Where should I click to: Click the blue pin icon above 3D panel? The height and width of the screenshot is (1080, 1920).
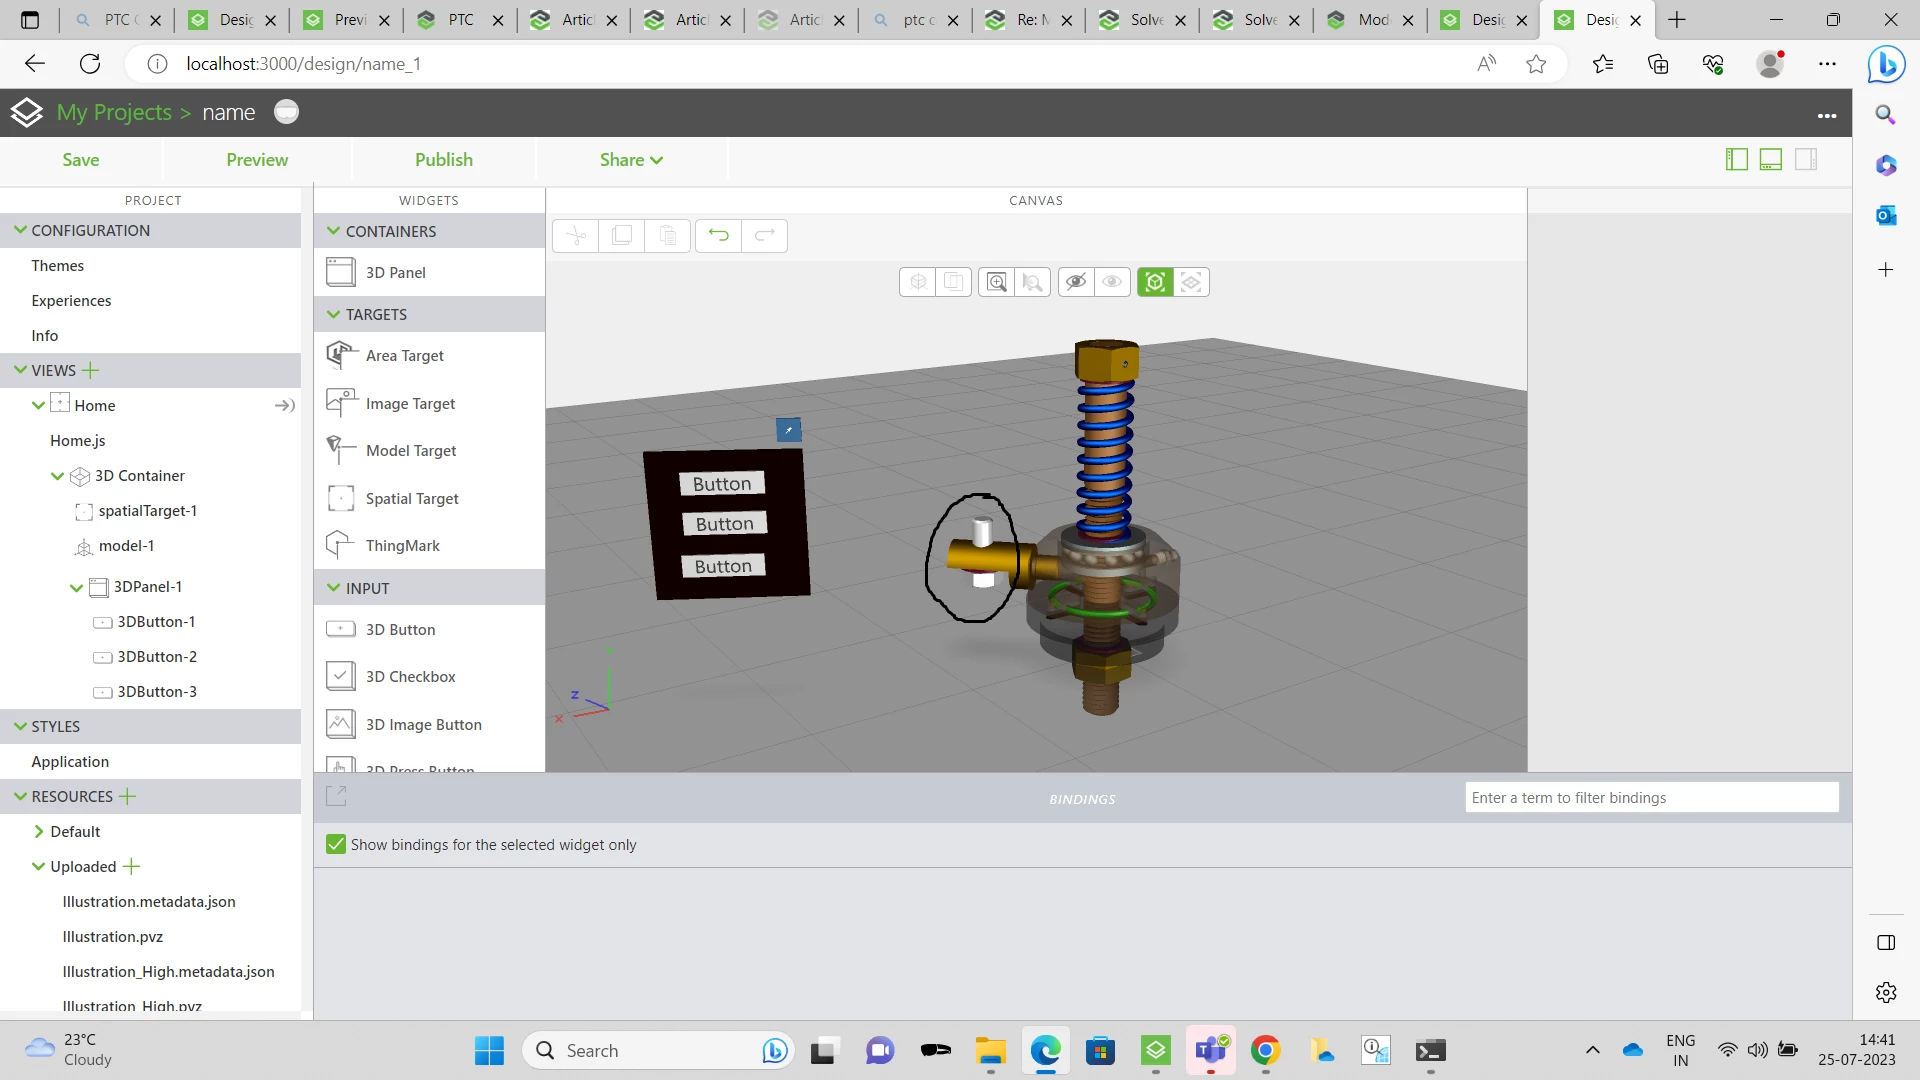788,429
